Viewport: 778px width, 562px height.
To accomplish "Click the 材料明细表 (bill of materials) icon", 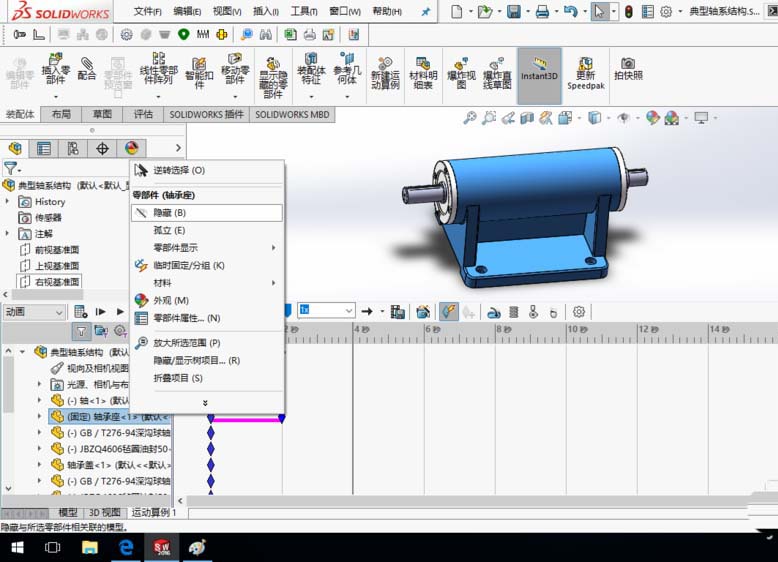I will pos(423,71).
